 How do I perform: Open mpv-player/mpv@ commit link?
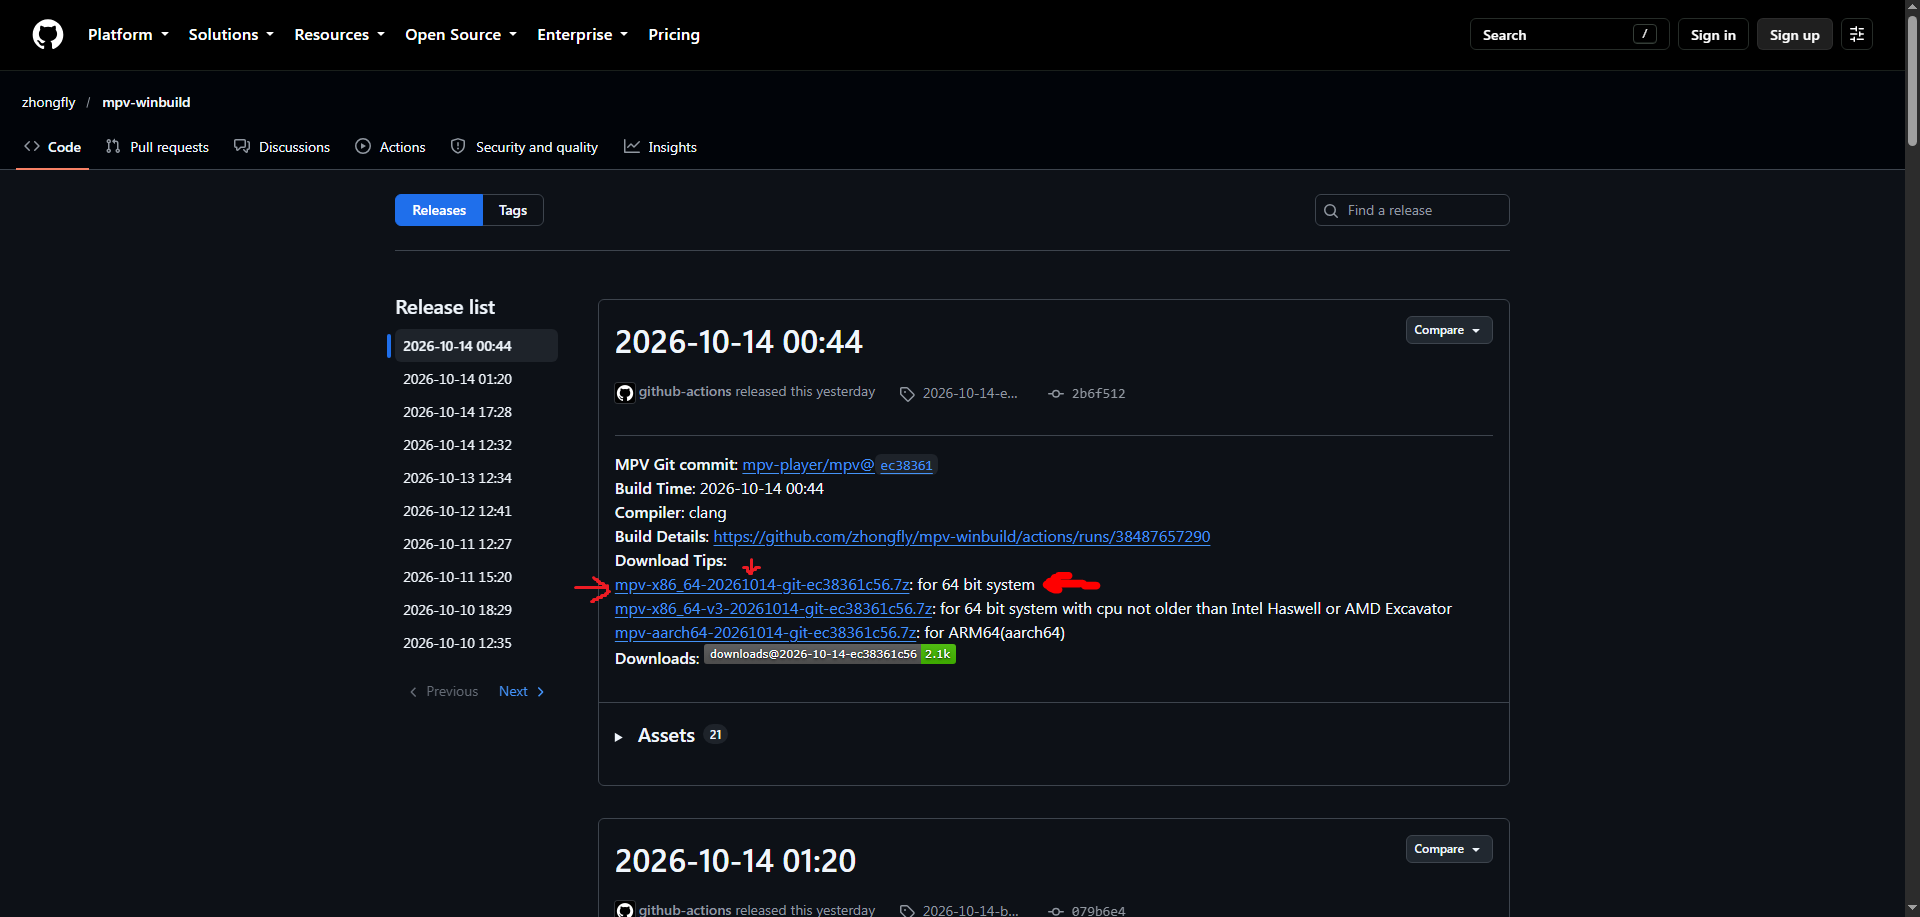tap(808, 465)
